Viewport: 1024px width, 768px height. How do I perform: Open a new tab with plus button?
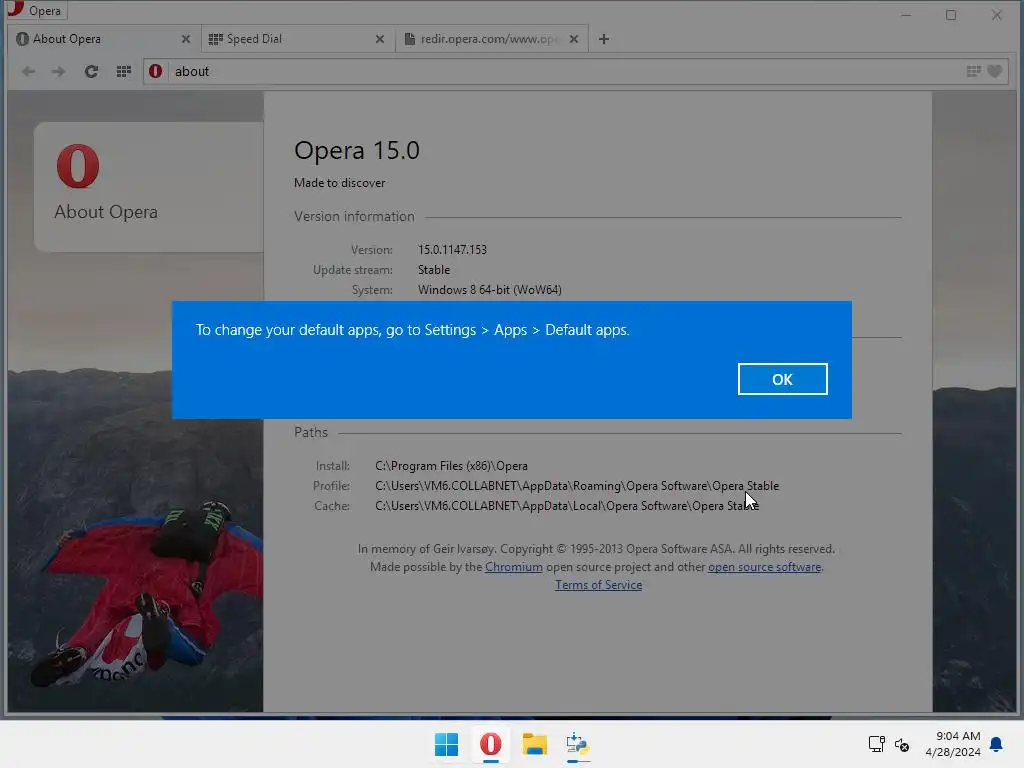pos(604,39)
